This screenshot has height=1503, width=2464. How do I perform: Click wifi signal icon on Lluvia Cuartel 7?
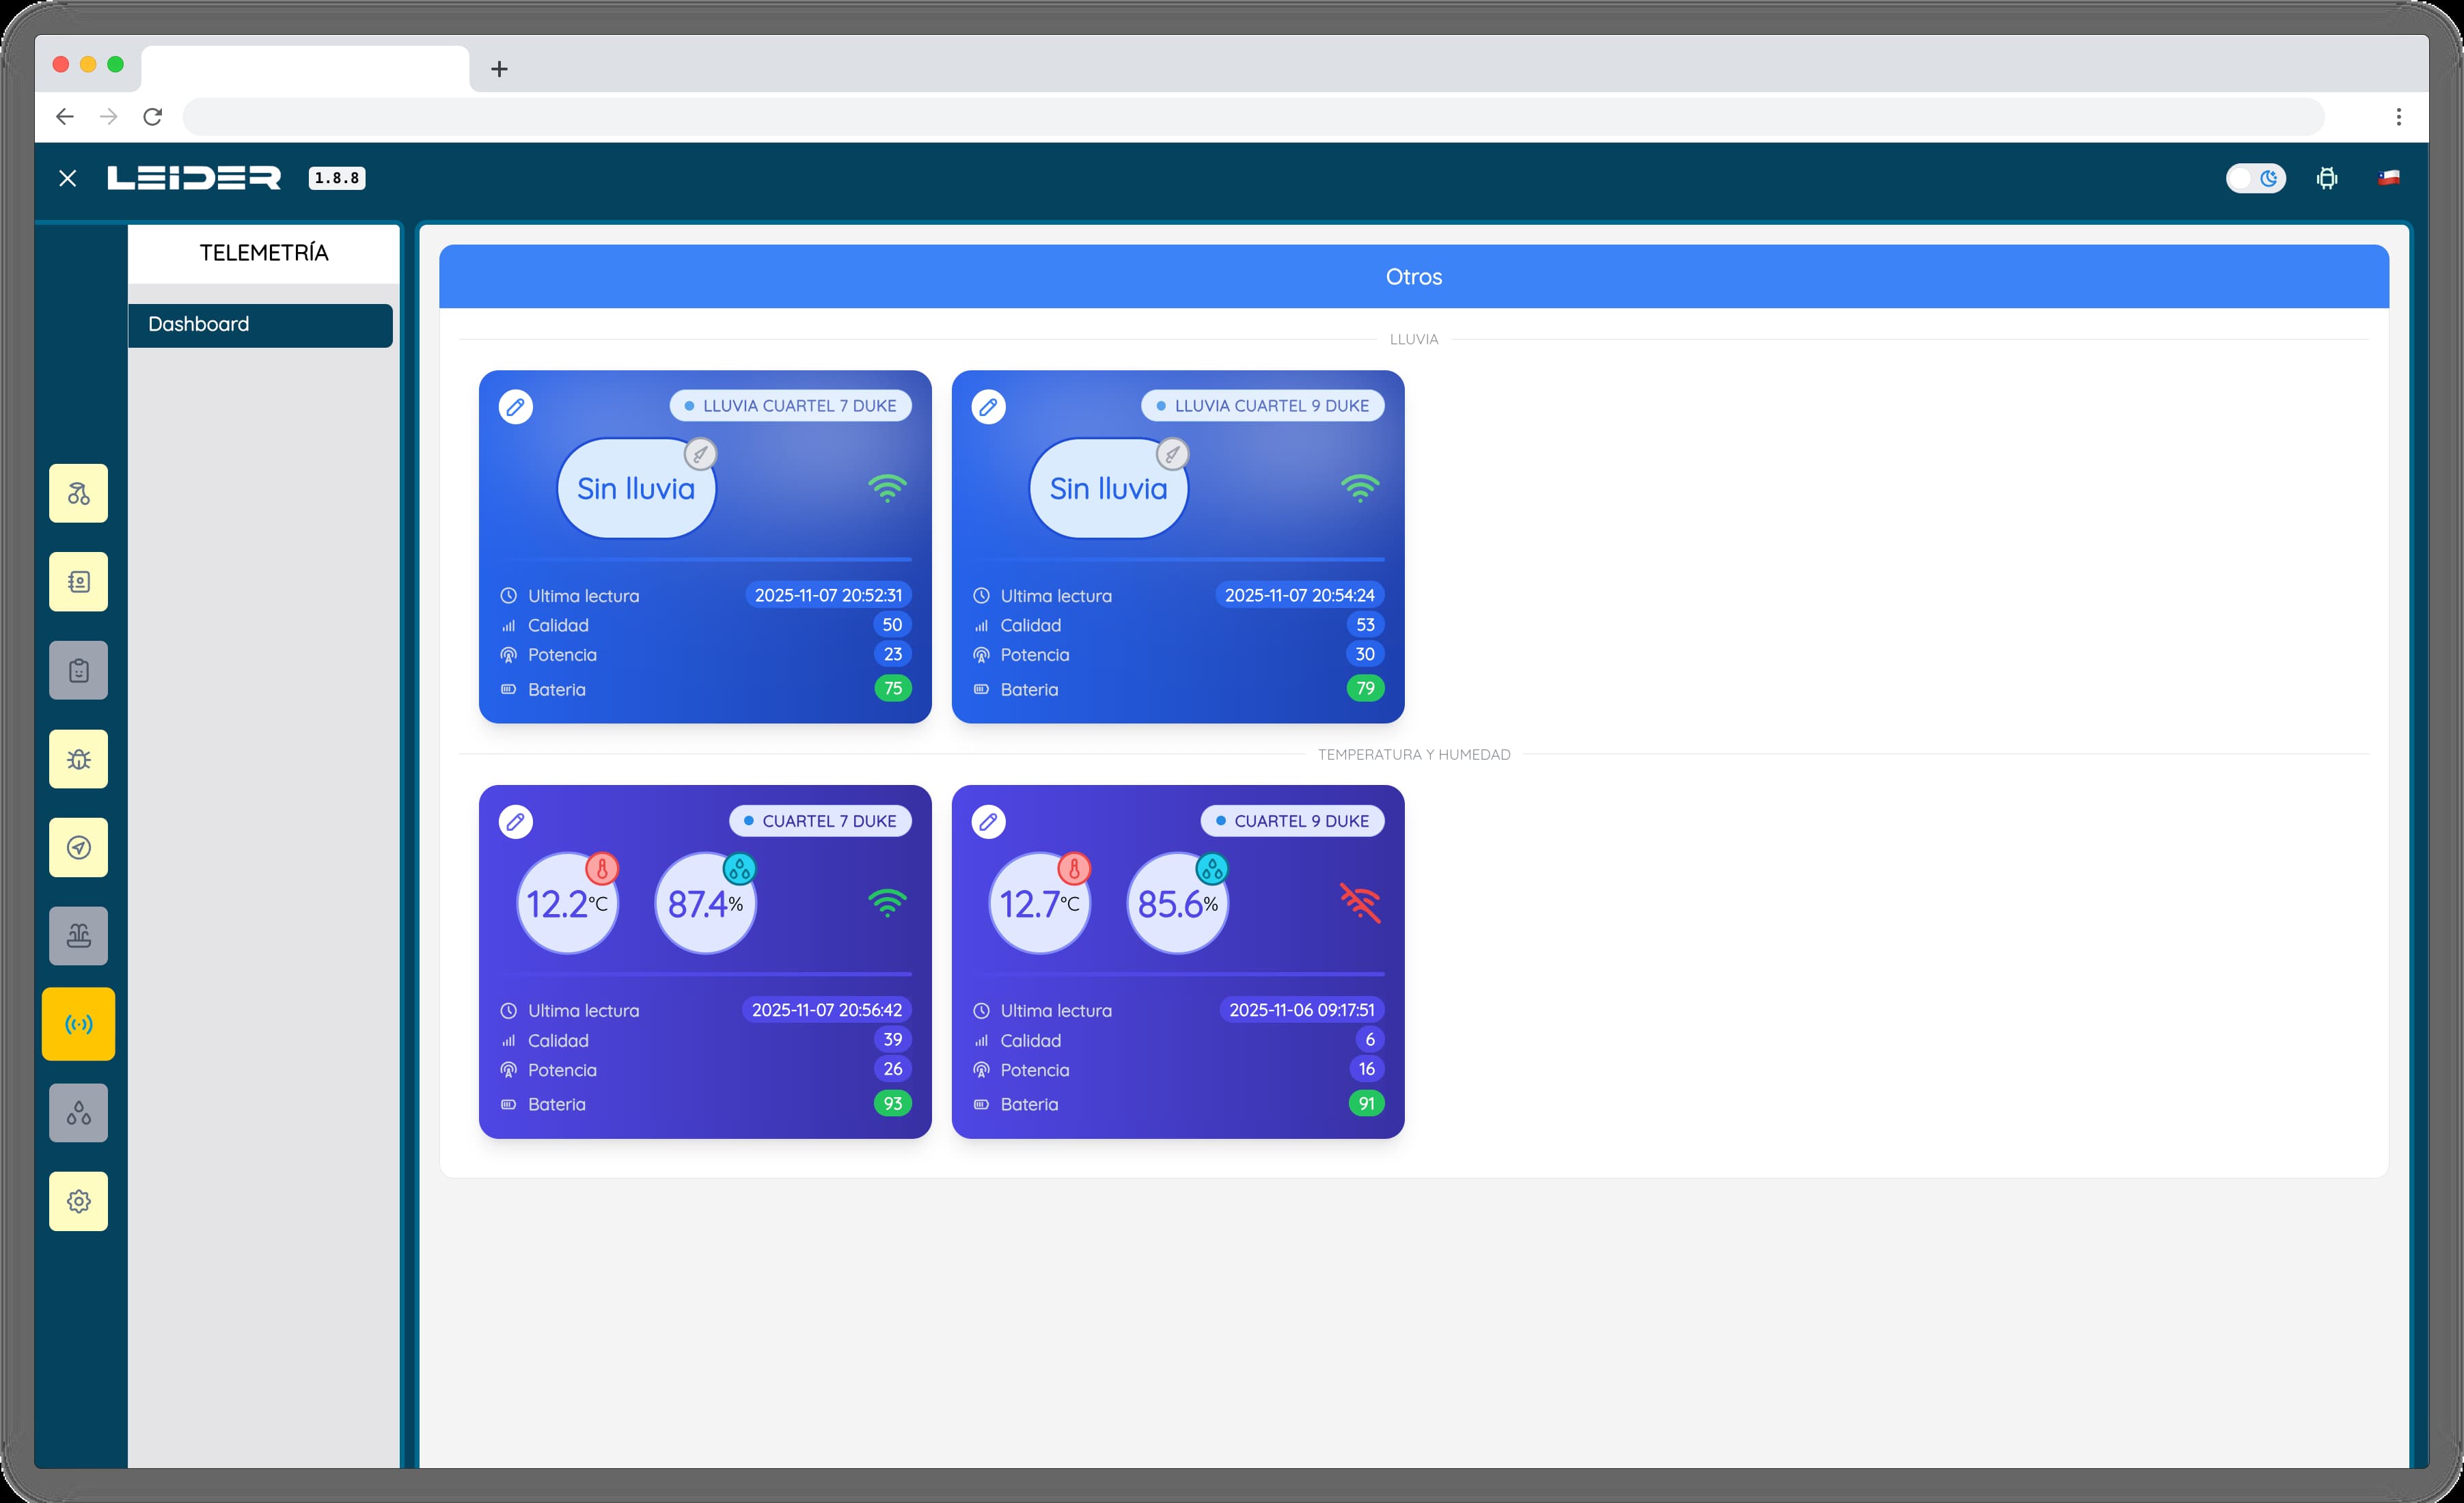click(x=887, y=488)
